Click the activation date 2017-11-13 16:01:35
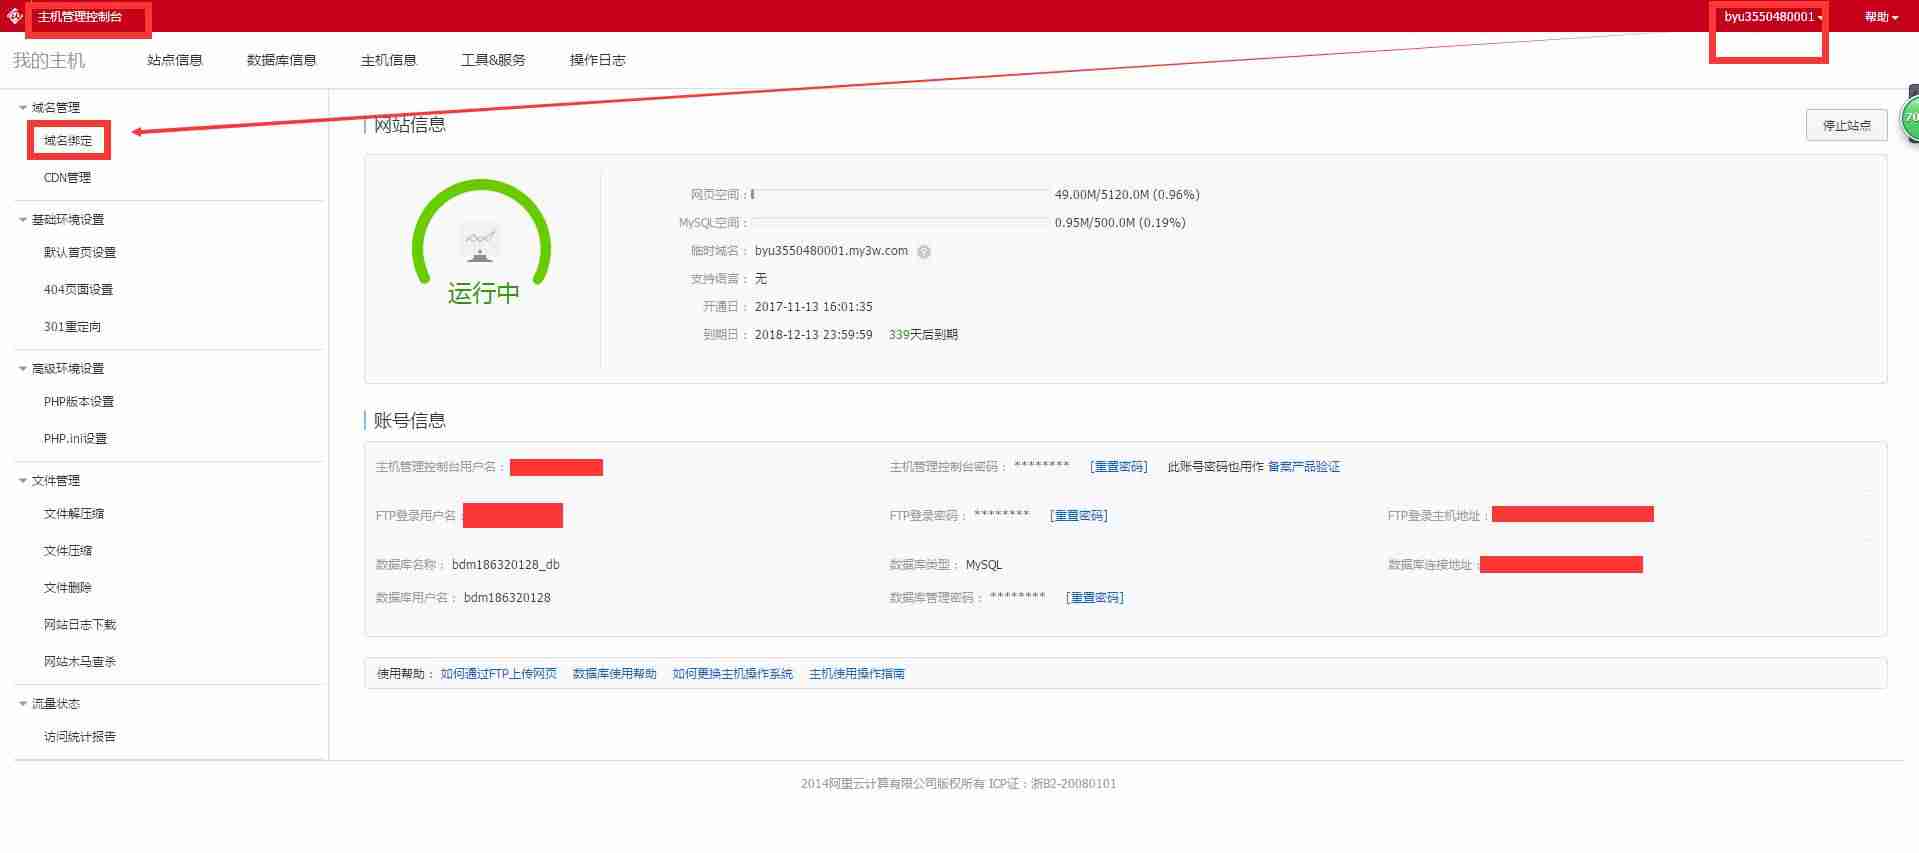This screenshot has width=1919, height=853. [813, 307]
